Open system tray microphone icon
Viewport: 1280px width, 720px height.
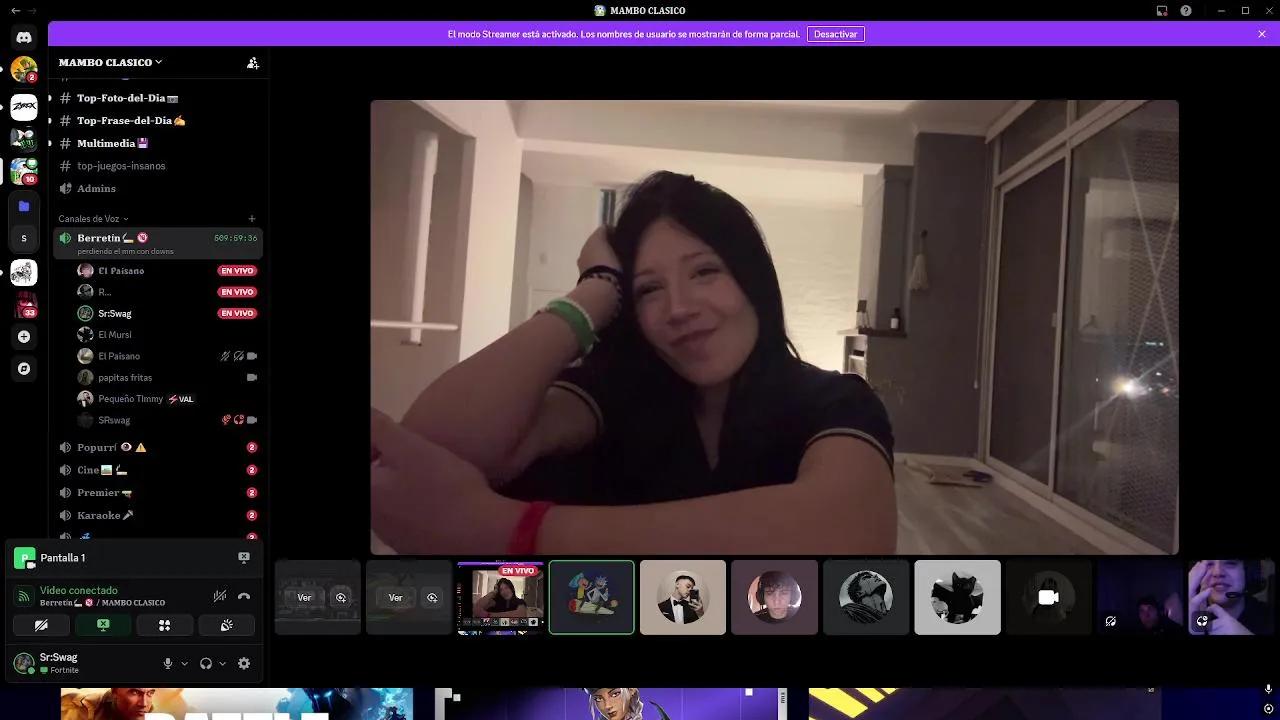1268,689
